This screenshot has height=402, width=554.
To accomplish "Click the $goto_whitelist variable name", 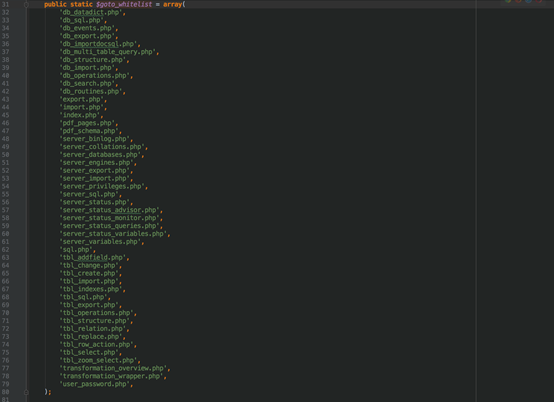I will pos(124,5).
